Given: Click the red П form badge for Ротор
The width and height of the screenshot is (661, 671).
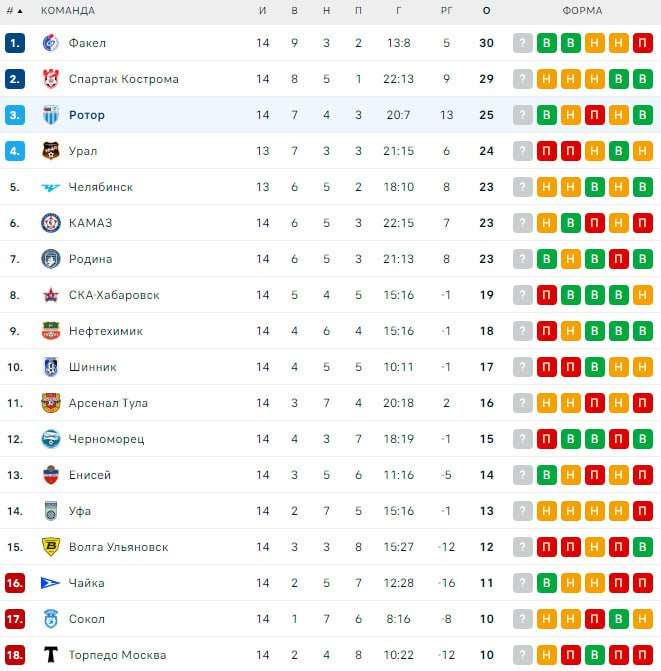Looking at the screenshot, I should 595,115.
